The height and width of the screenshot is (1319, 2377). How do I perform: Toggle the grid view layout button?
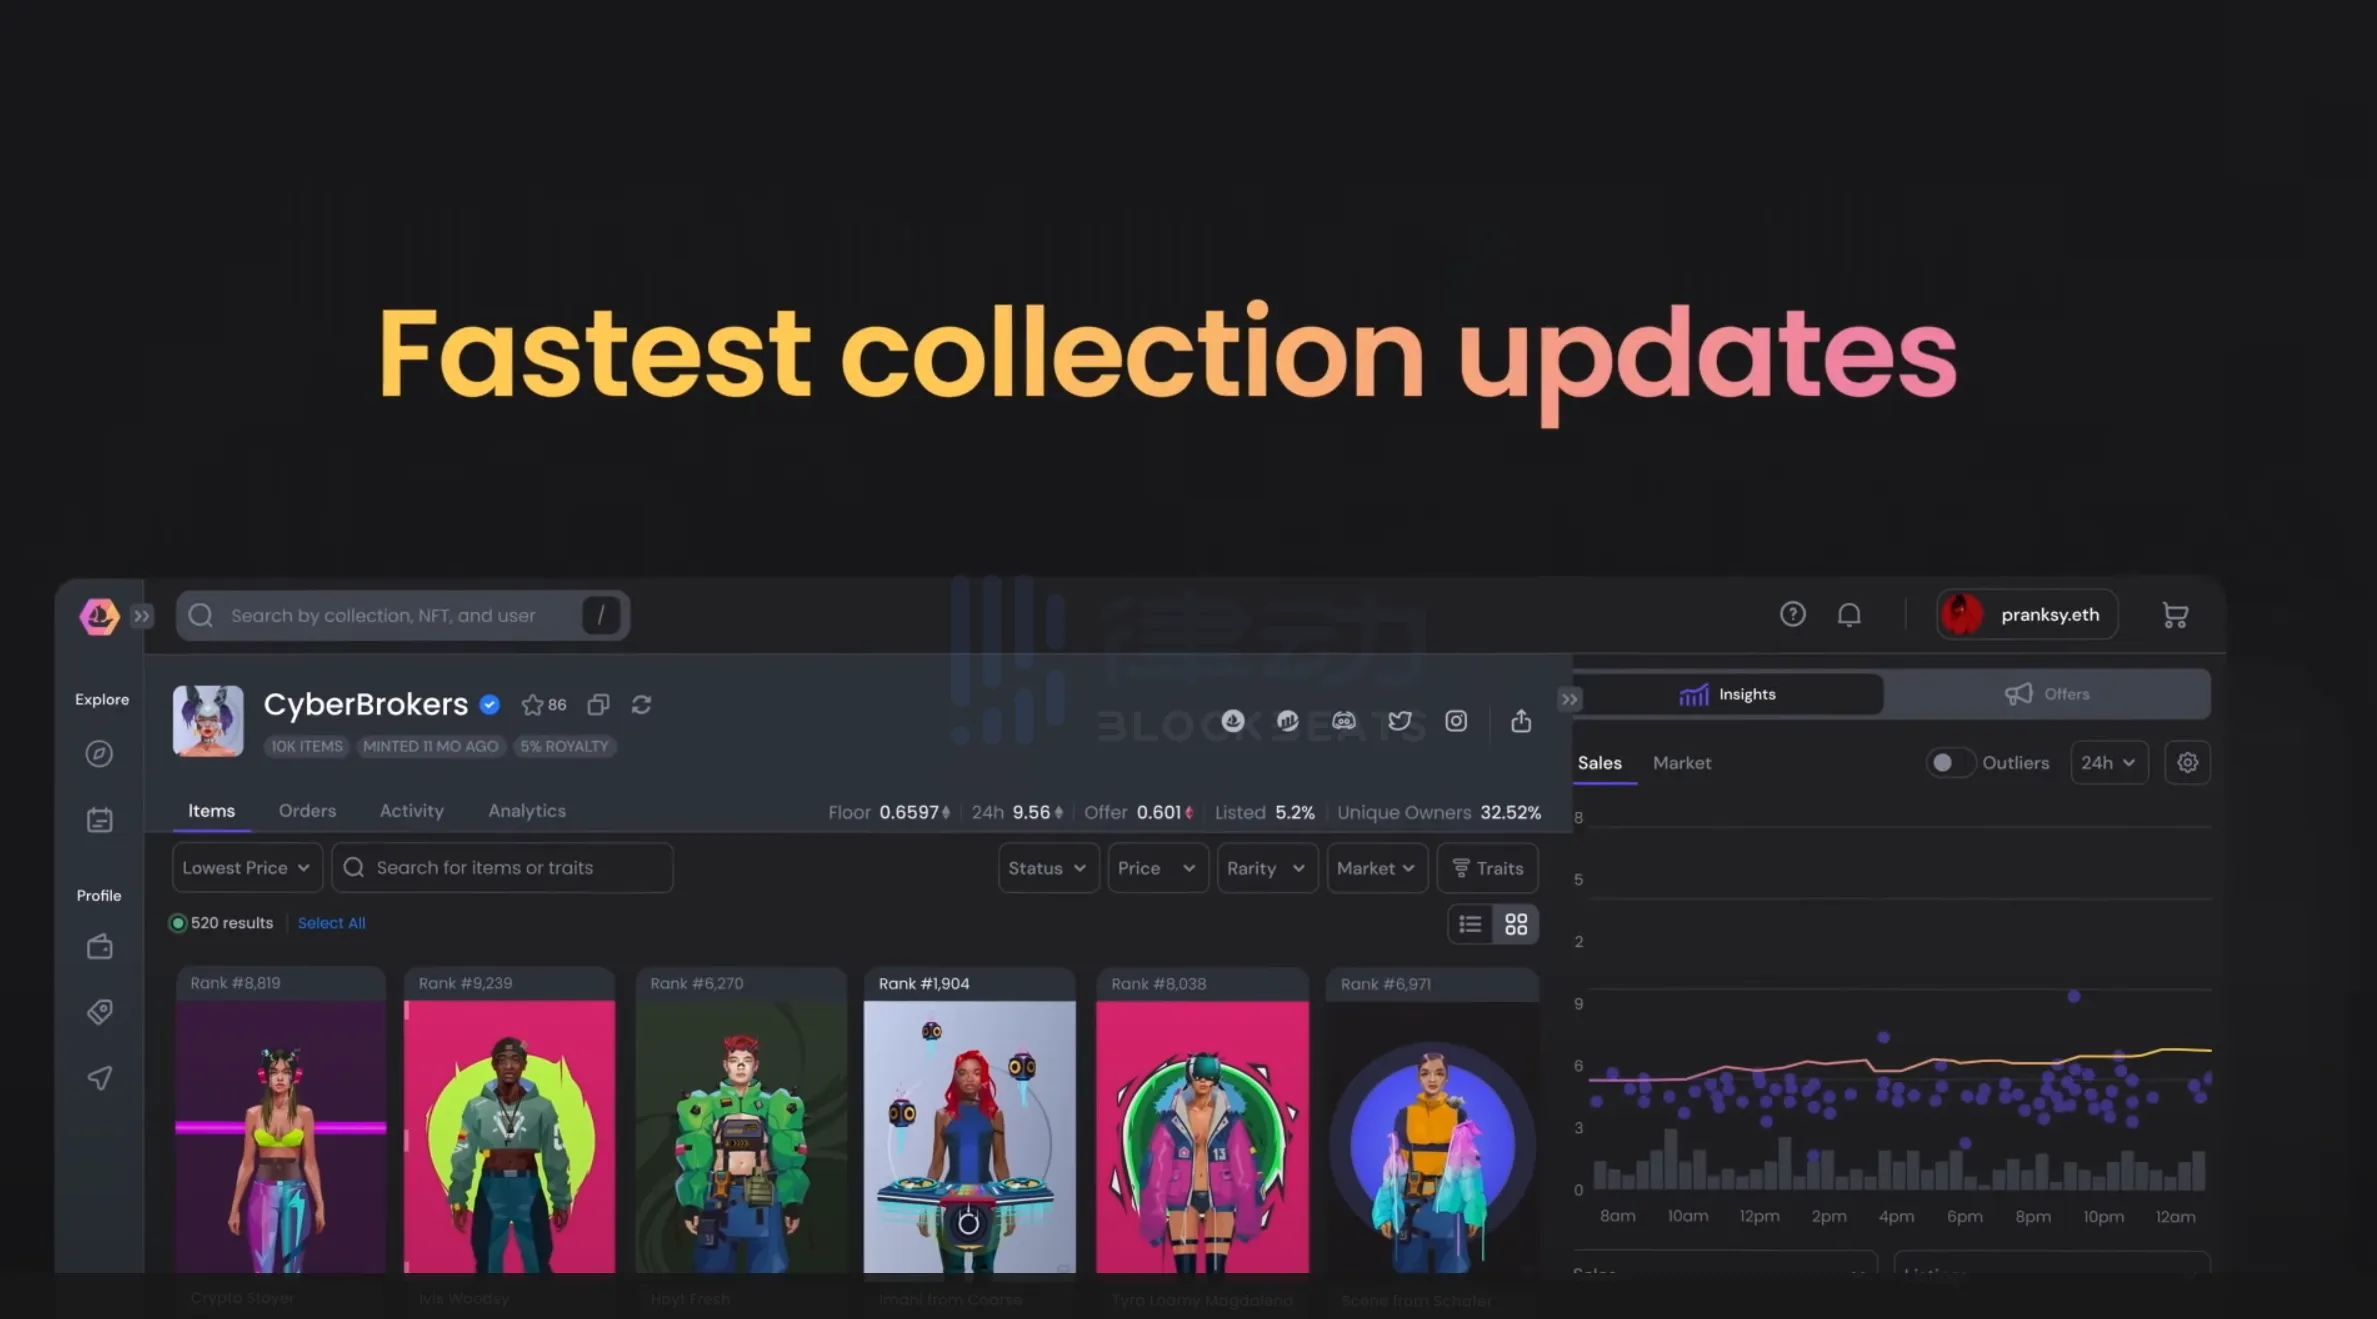pyautogui.click(x=1515, y=923)
